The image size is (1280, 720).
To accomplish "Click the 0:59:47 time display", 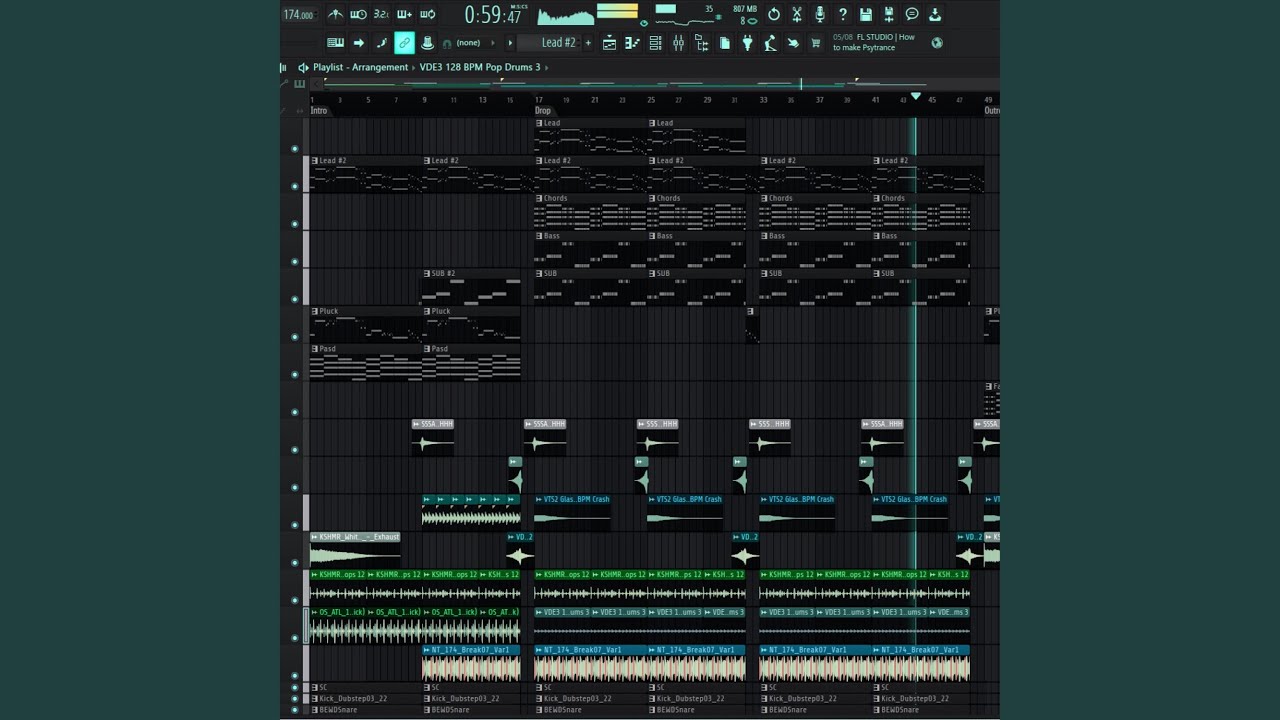I will tap(494, 14).
